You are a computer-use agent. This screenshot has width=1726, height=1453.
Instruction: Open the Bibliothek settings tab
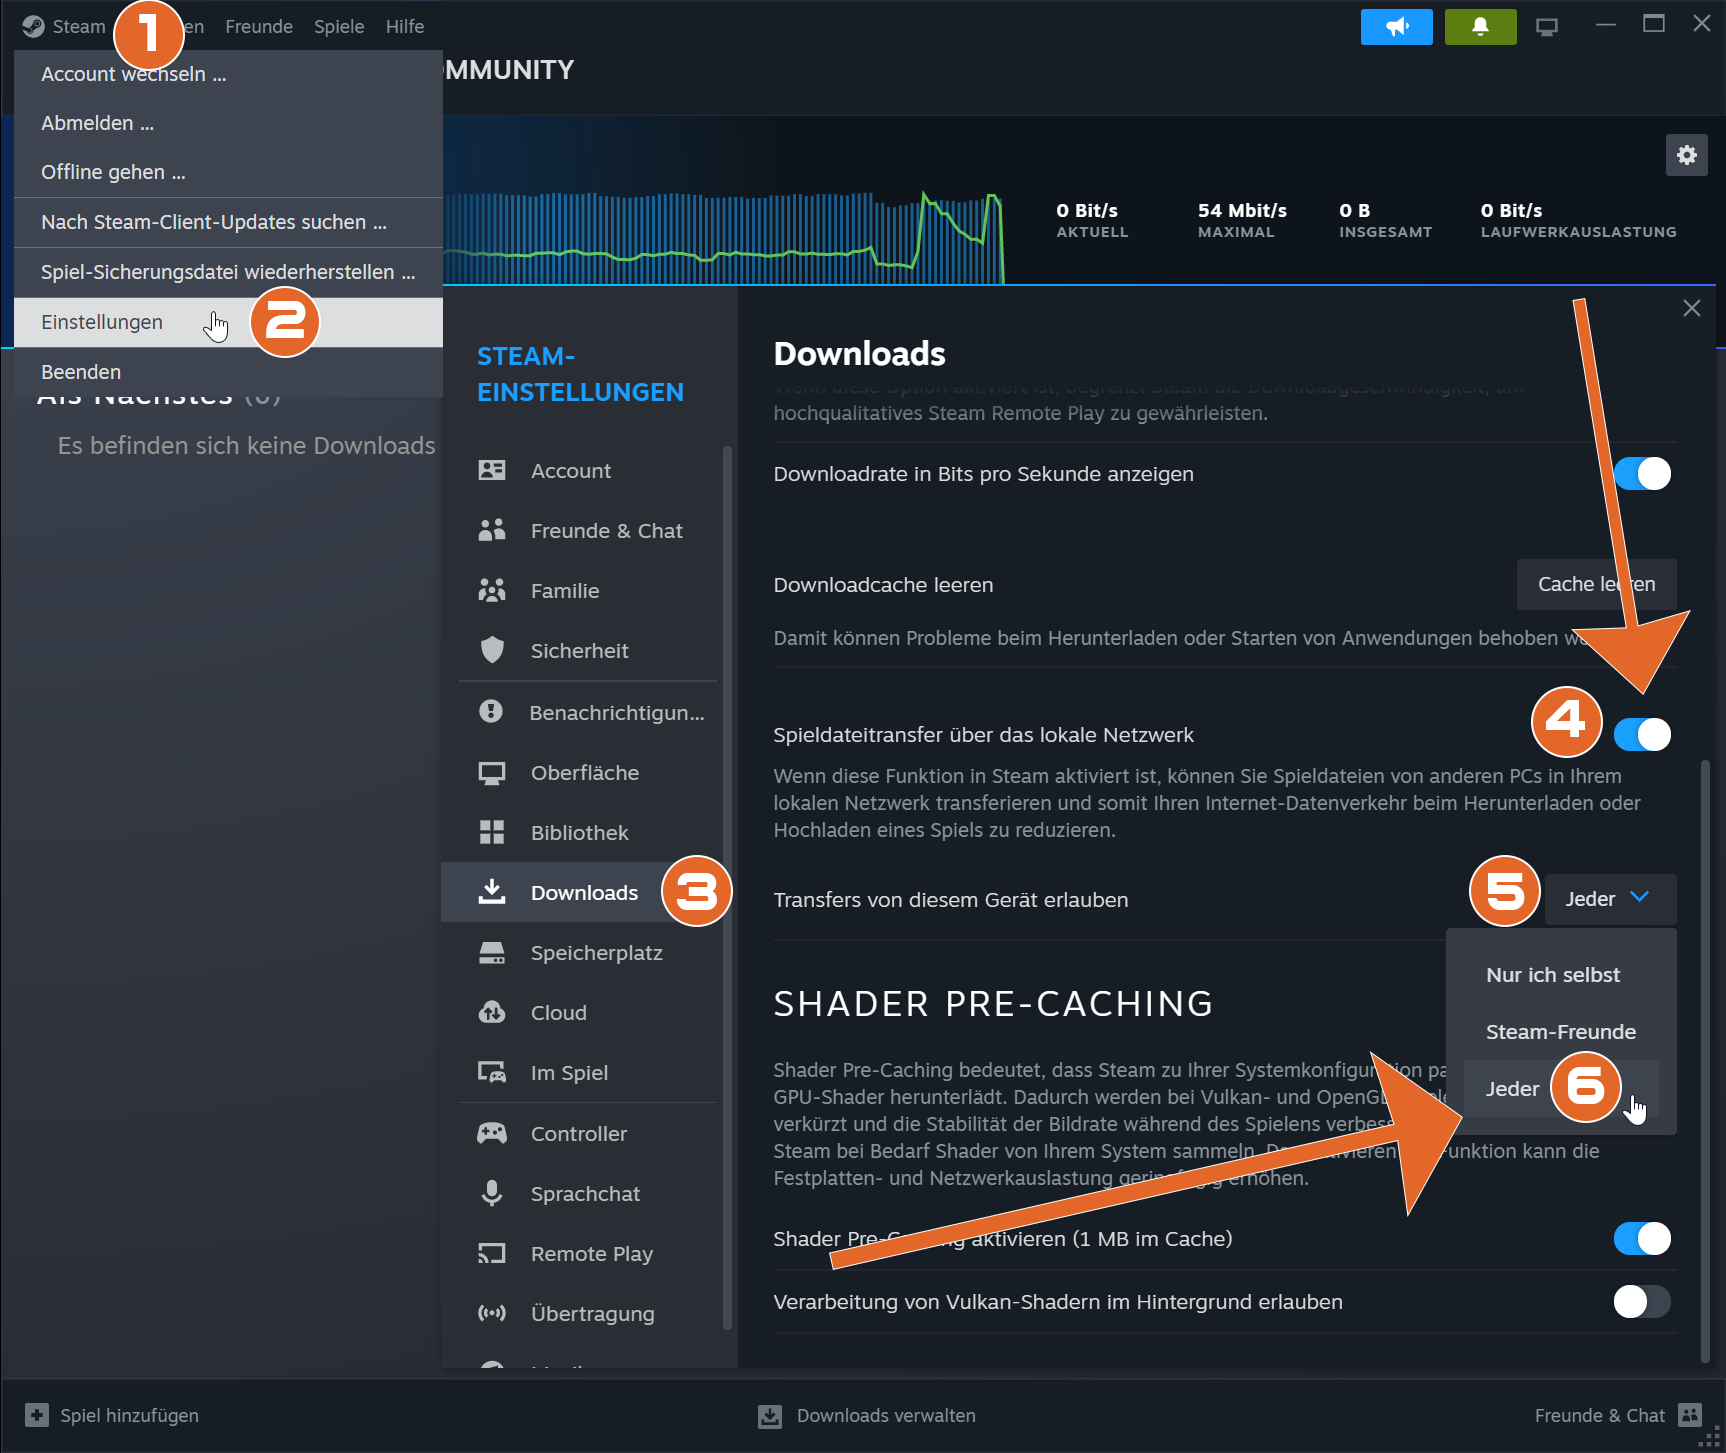580,833
